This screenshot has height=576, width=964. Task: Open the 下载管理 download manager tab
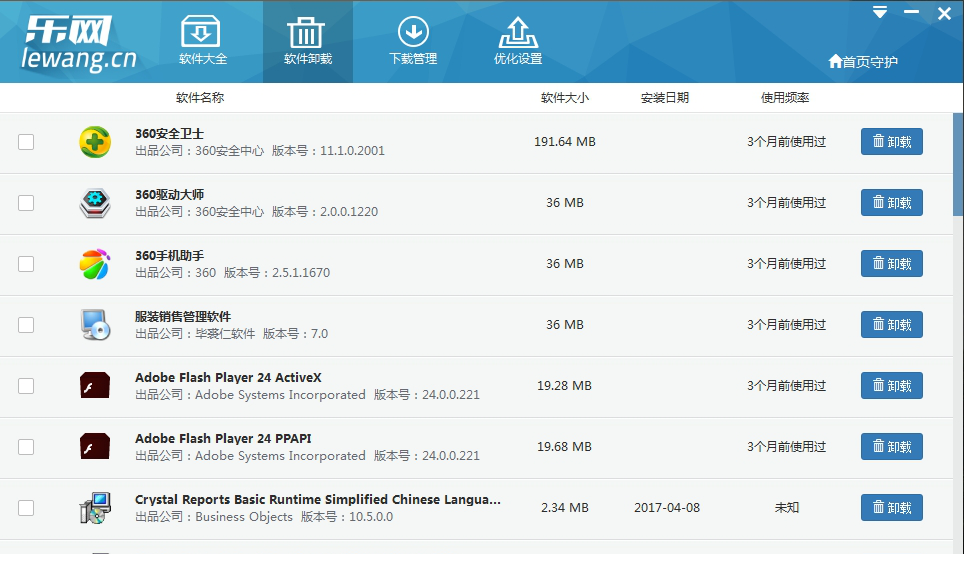pyautogui.click(x=413, y=41)
